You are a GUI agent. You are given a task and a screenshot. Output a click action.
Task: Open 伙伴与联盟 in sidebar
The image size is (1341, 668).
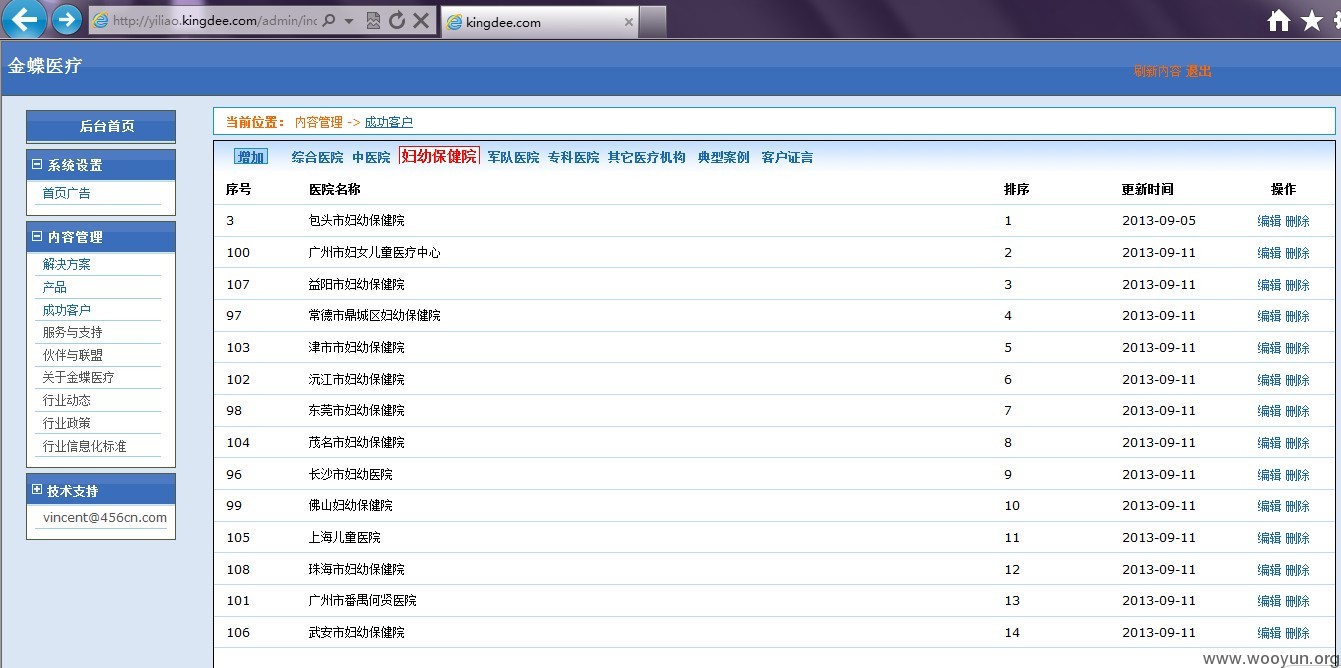[x=73, y=355]
